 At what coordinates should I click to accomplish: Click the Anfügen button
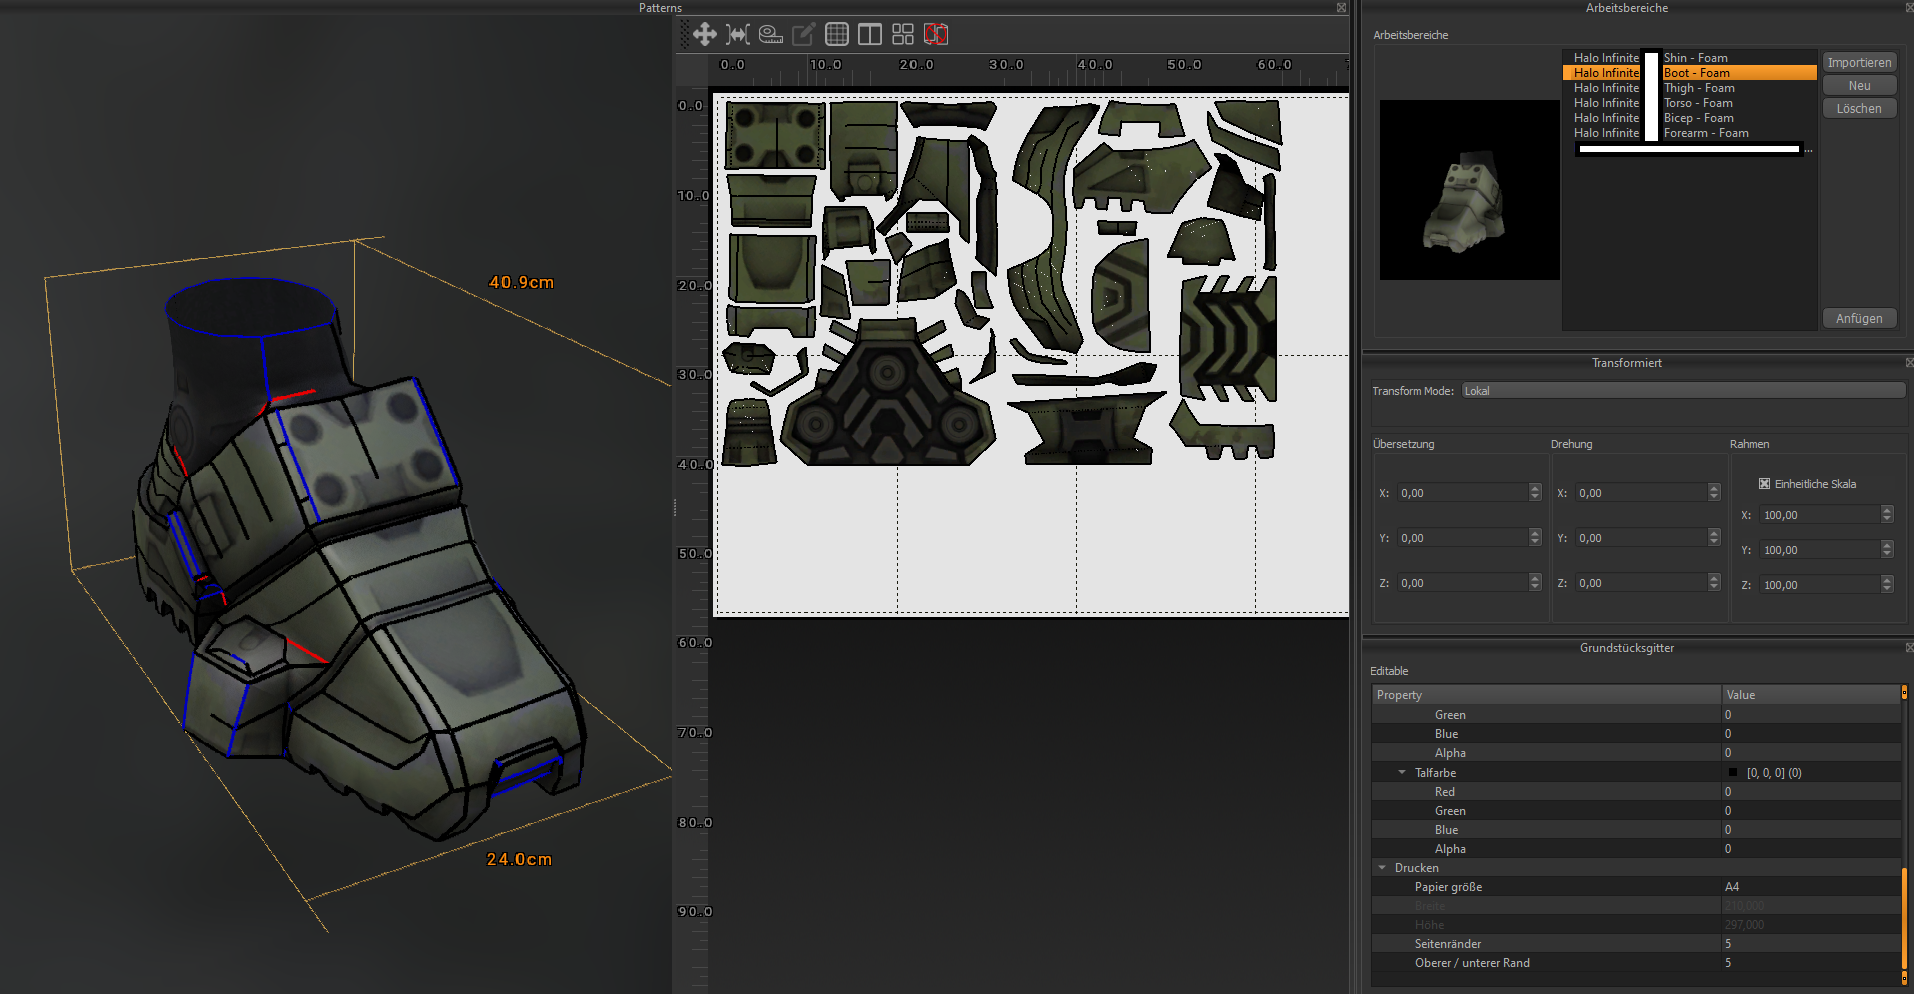pyautogui.click(x=1859, y=319)
